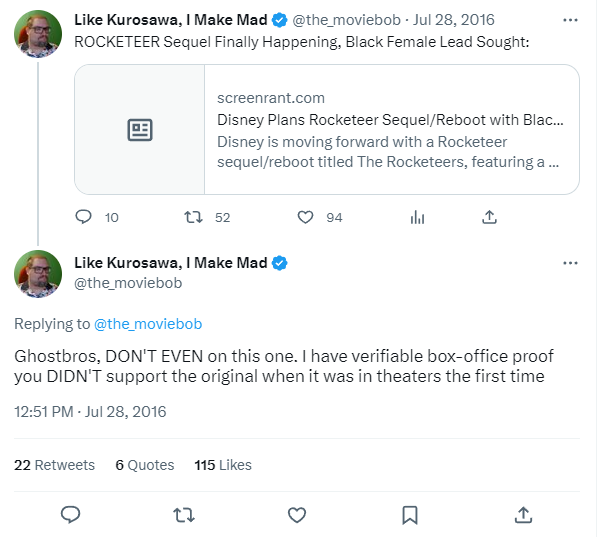Share the first Rocketeer tweet
602x537 pixels.
point(489,217)
